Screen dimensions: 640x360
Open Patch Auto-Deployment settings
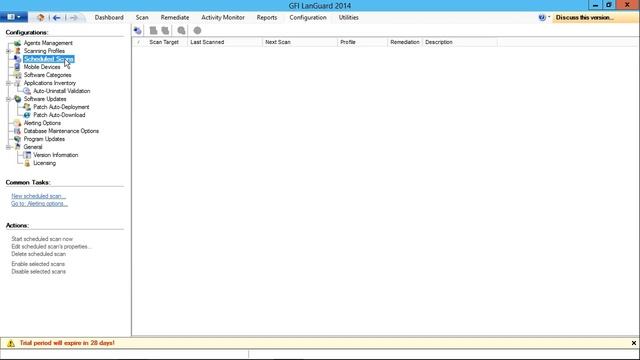61,107
